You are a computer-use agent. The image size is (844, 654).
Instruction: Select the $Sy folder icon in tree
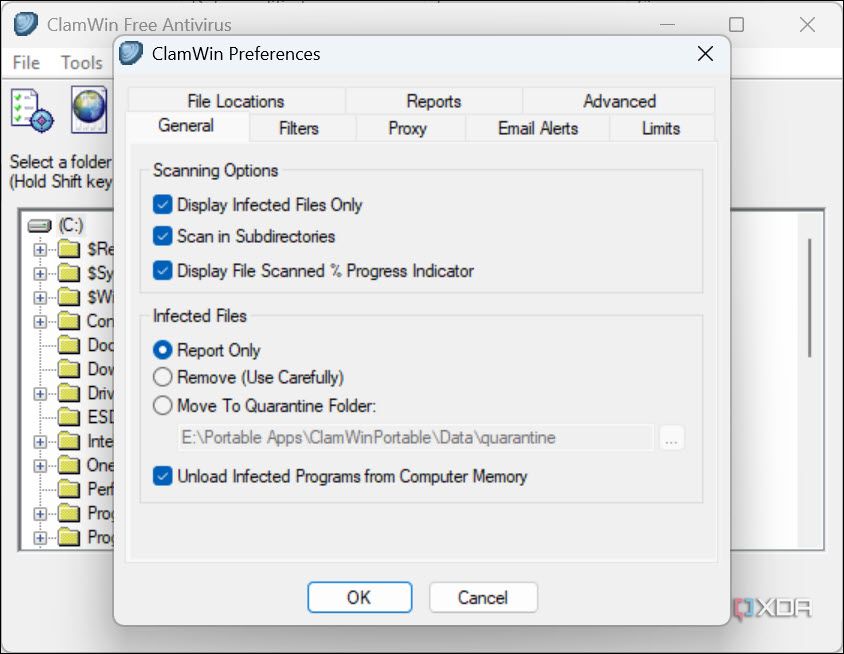pos(69,273)
